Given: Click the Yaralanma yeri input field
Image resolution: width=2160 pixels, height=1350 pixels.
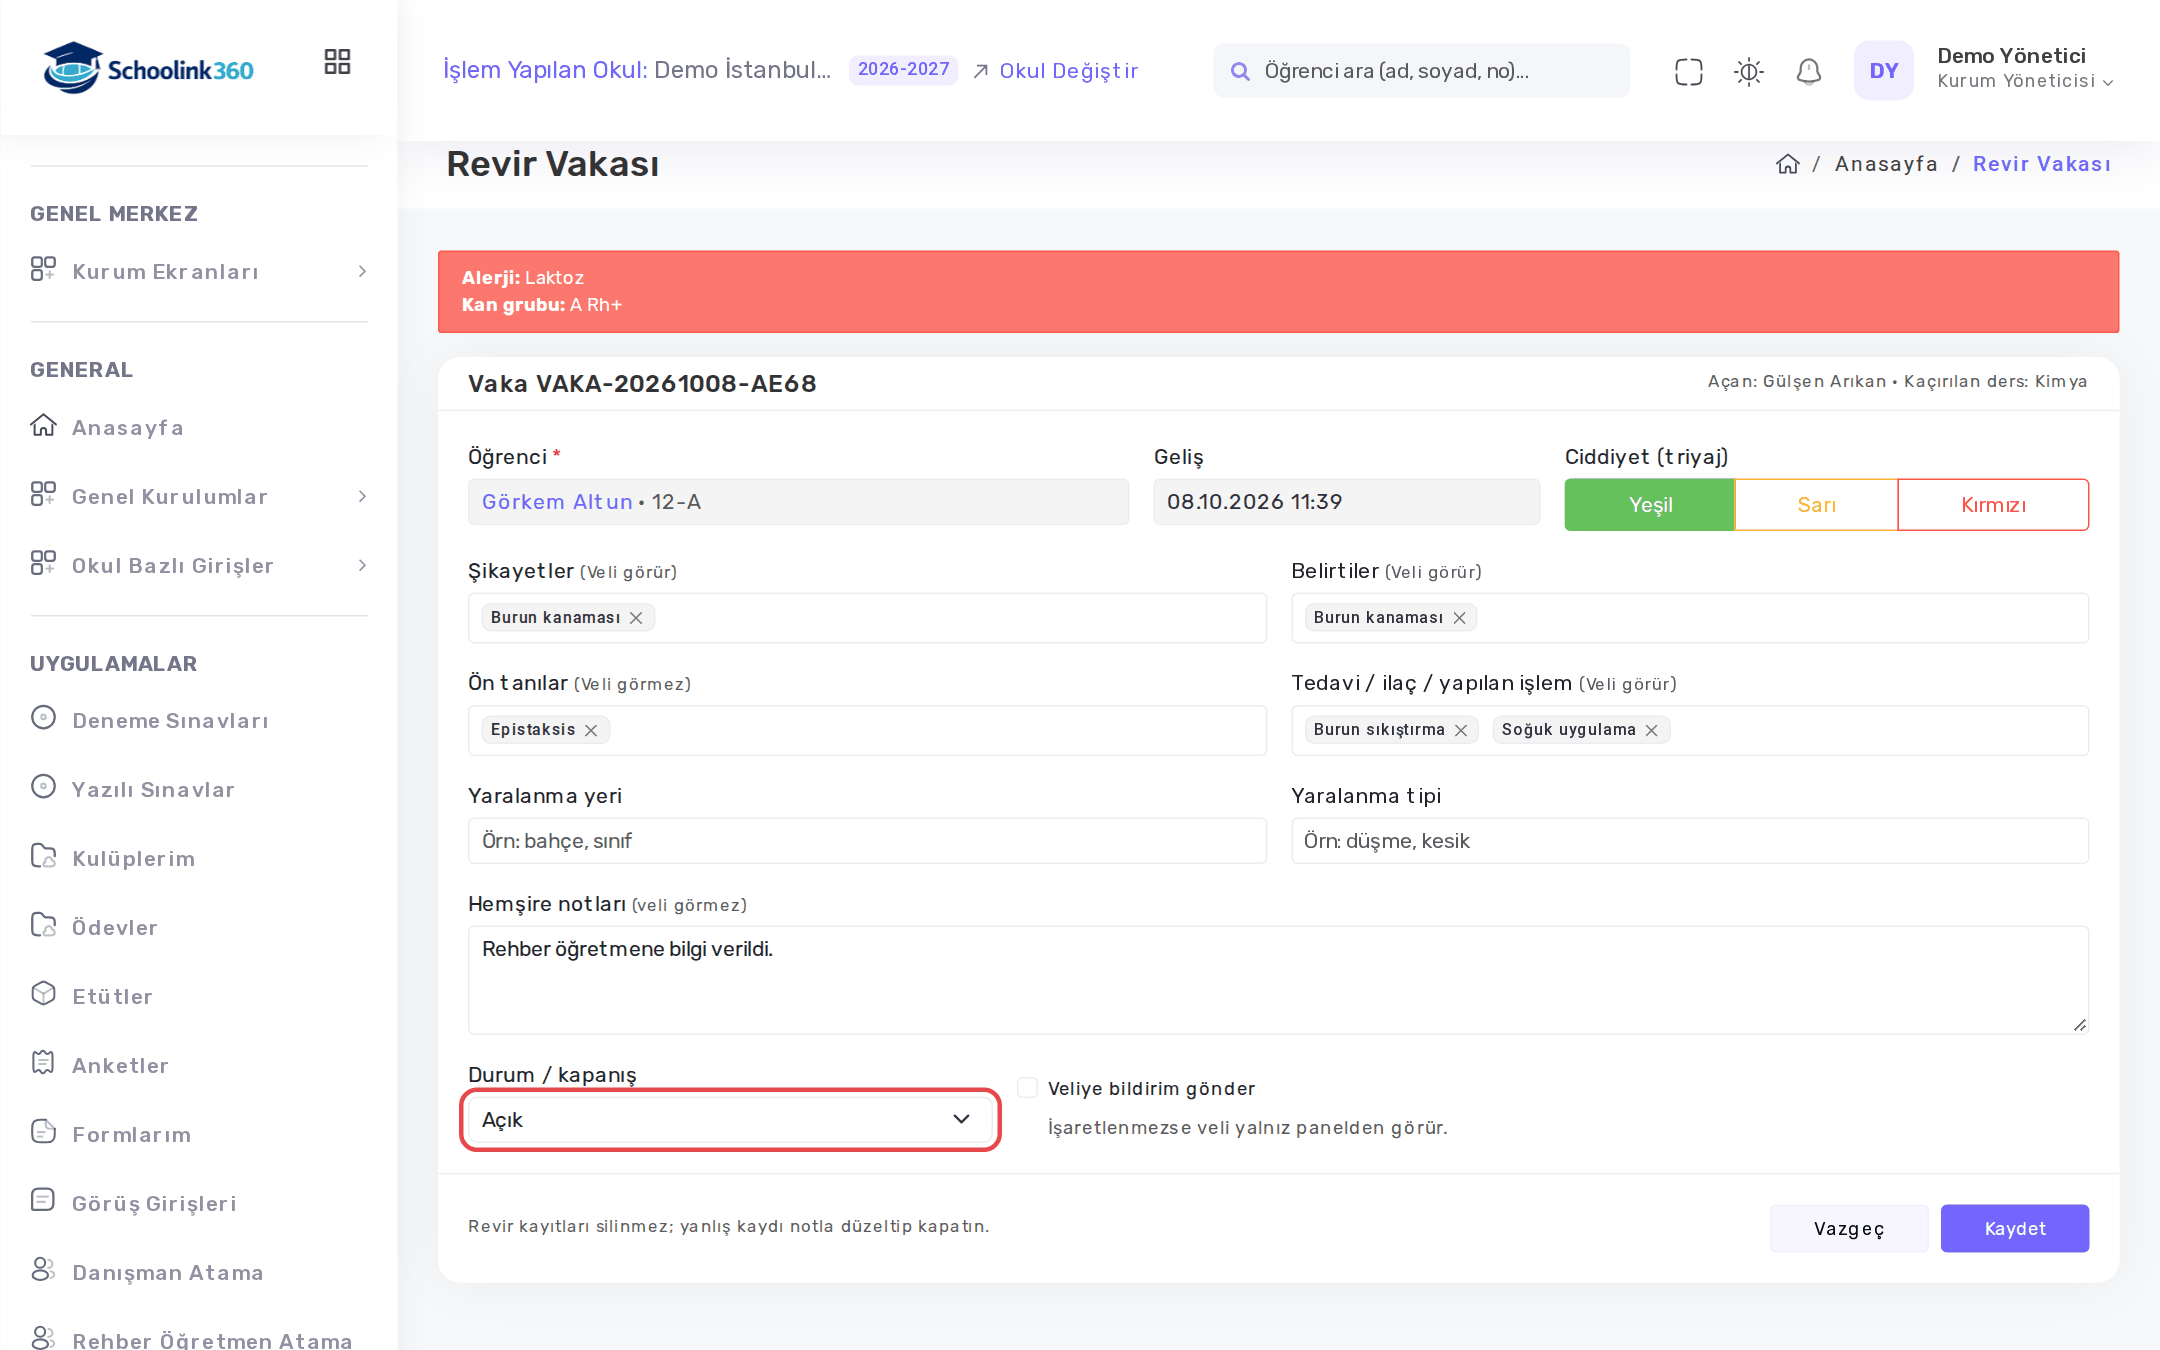Looking at the screenshot, I should [x=867, y=841].
